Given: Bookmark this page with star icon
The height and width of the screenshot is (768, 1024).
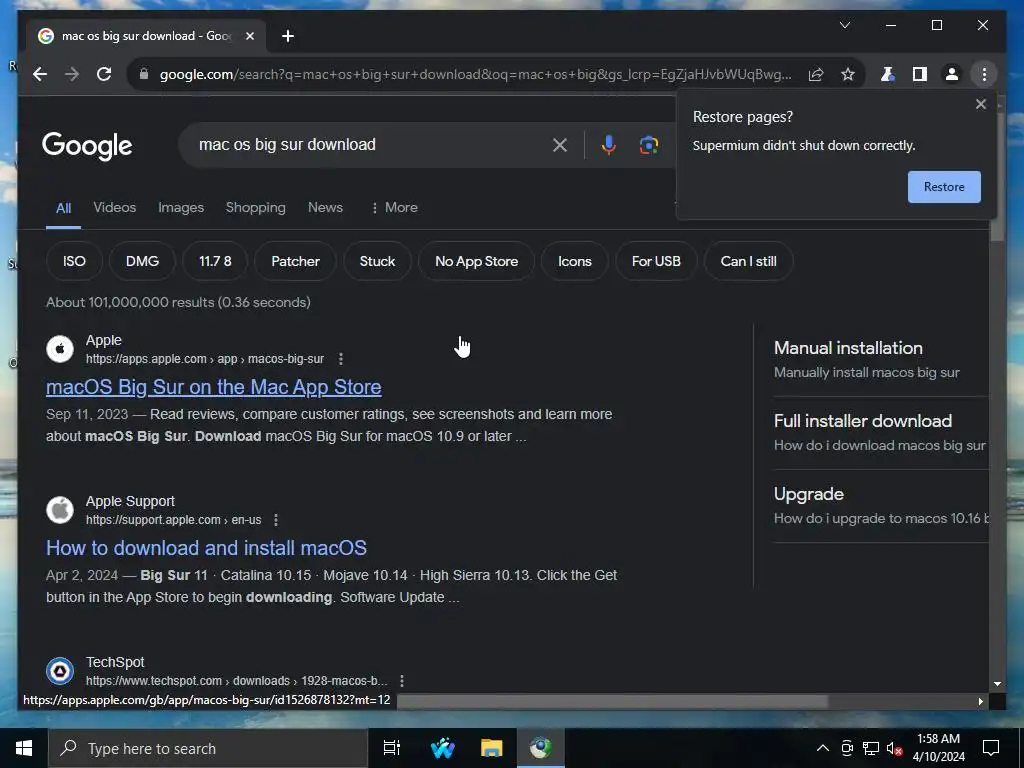Looking at the screenshot, I should [848, 74].
